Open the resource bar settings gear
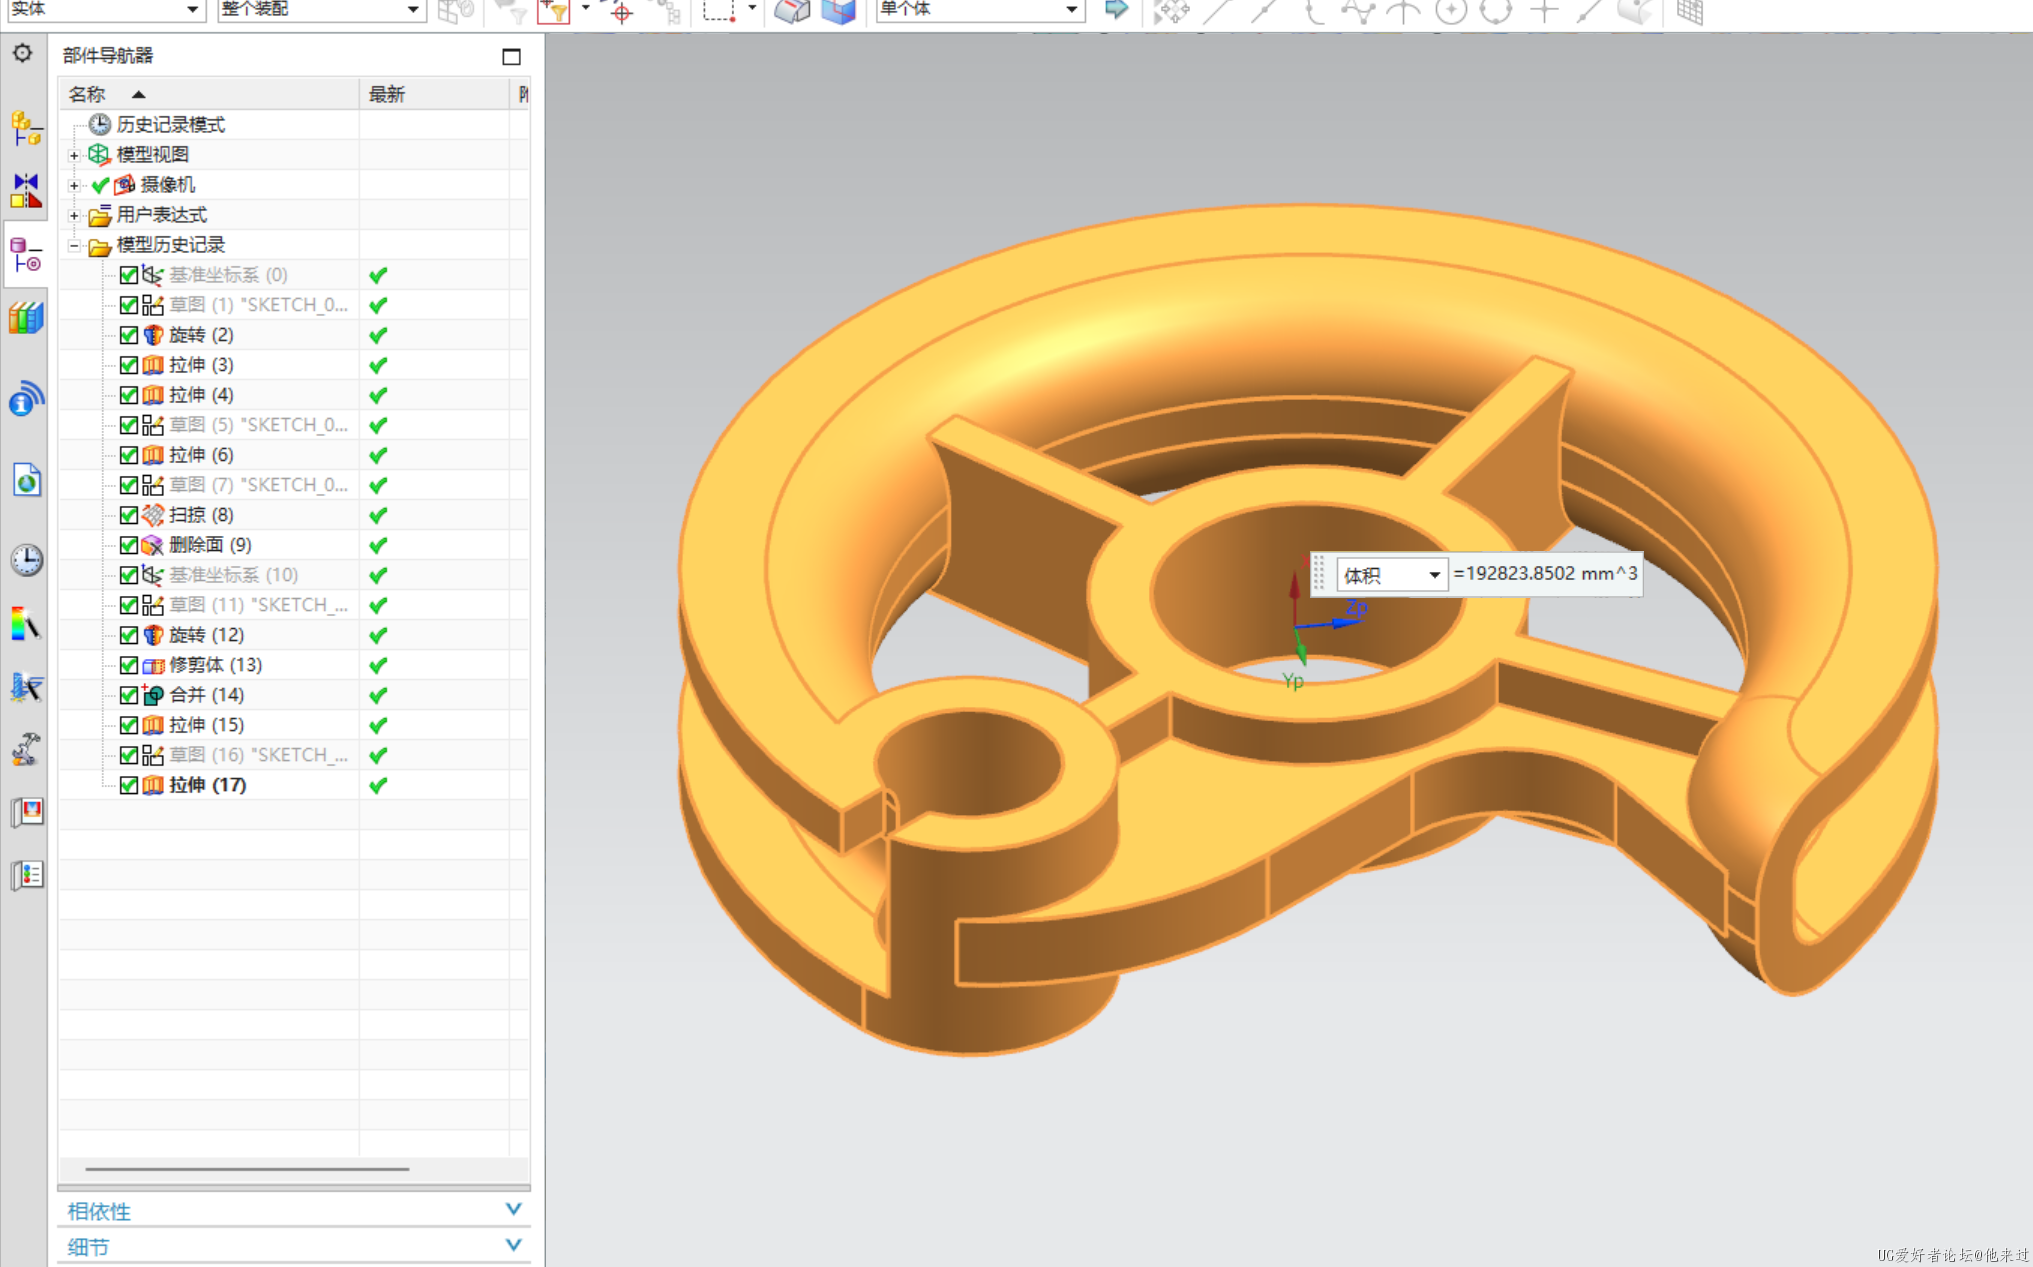 22,54
